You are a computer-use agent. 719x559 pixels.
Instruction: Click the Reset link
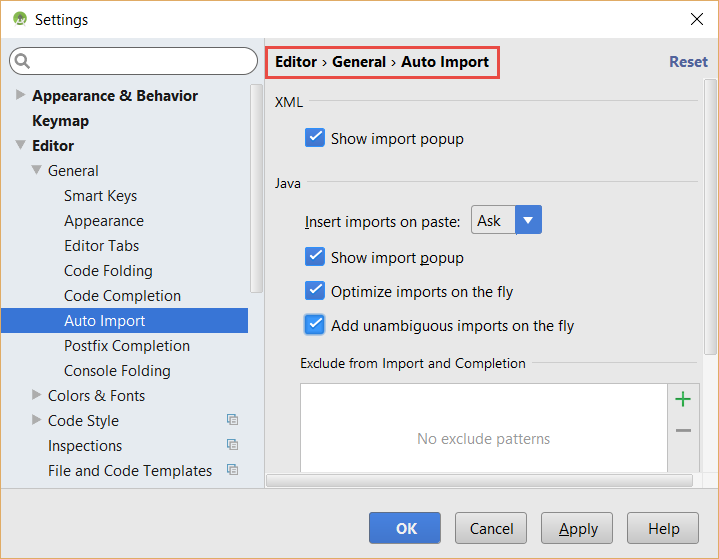click(688, 61)
